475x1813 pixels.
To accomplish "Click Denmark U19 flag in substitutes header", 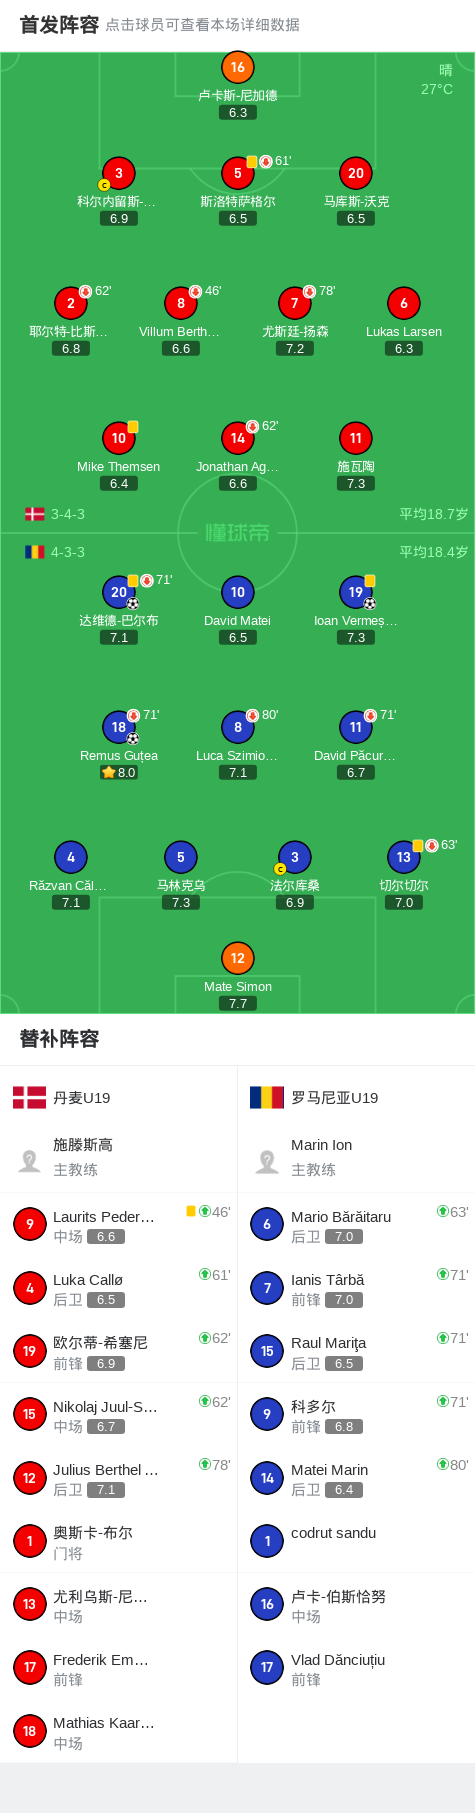I will (x=29, y=1097).
